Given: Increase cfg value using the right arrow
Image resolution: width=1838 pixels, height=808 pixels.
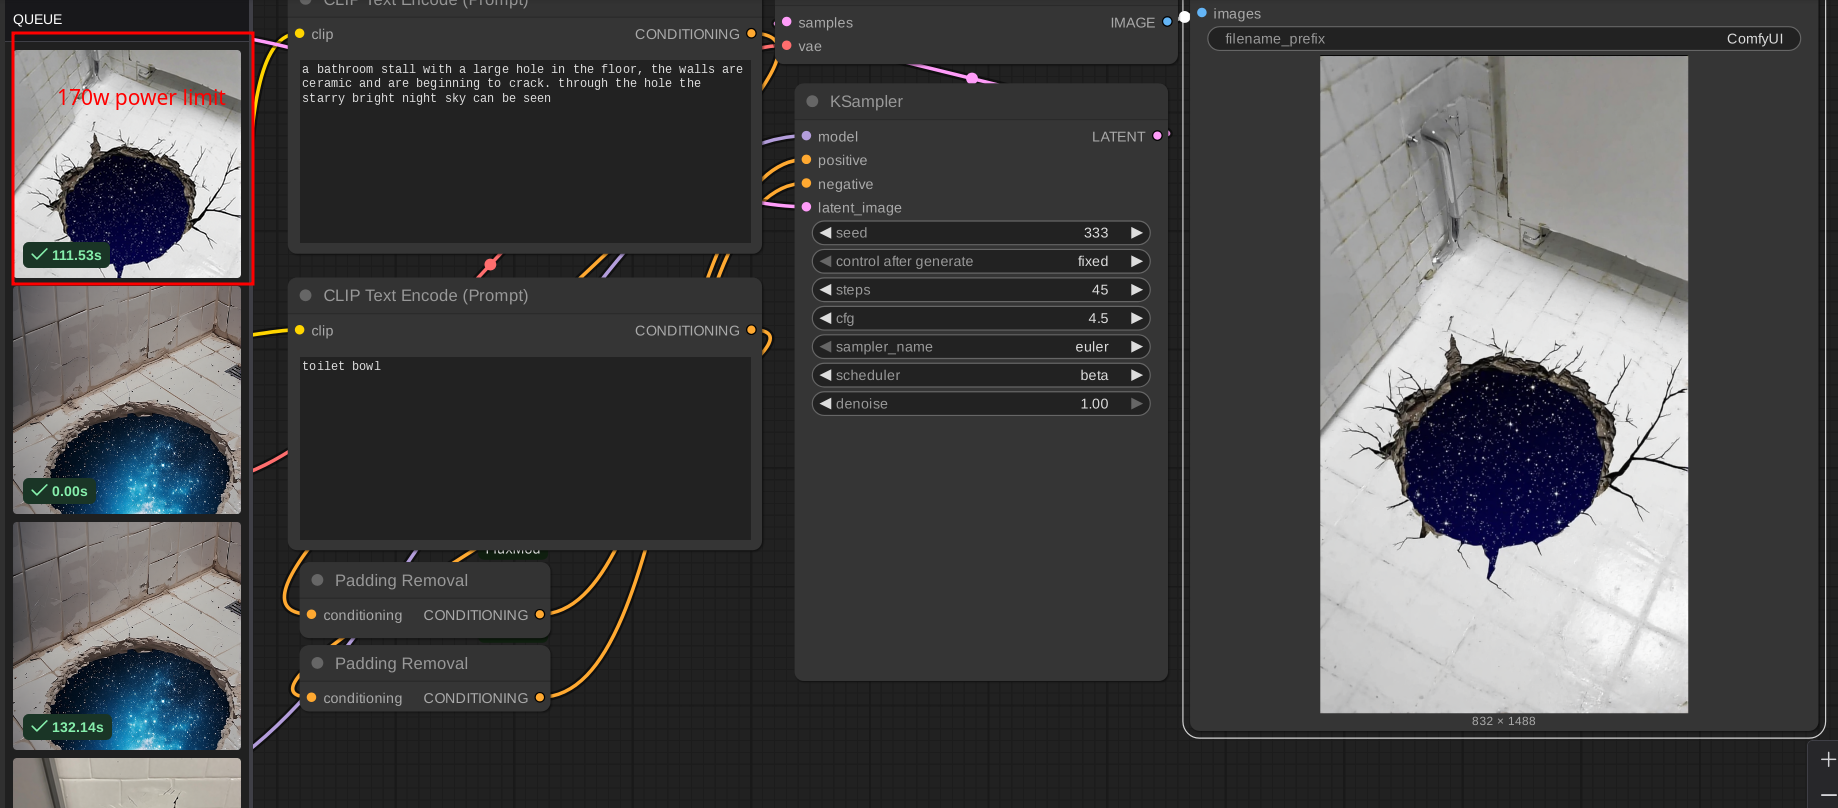Looking at the screenshot, I should (1136, 319).
